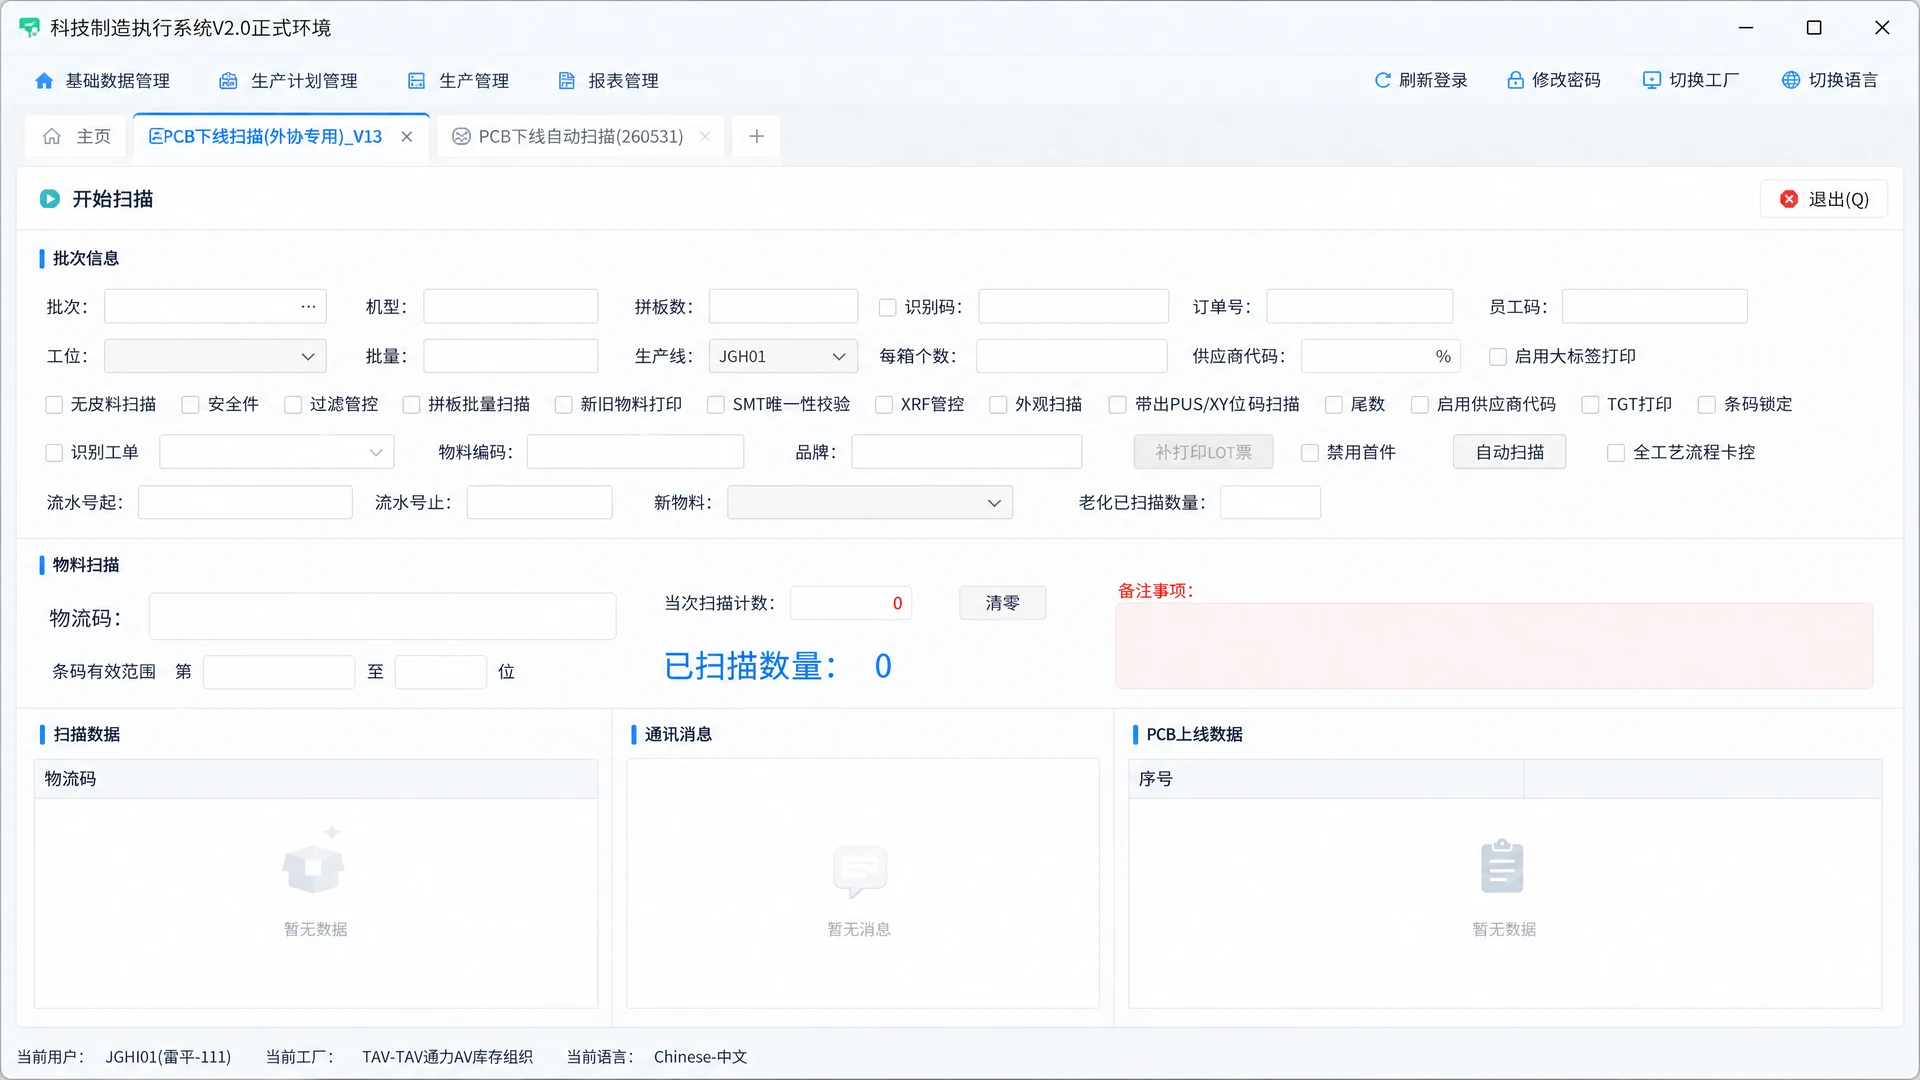Open 生产计划管理 menu
Screen dimensions: 1920x1080
tap(288, 81)
